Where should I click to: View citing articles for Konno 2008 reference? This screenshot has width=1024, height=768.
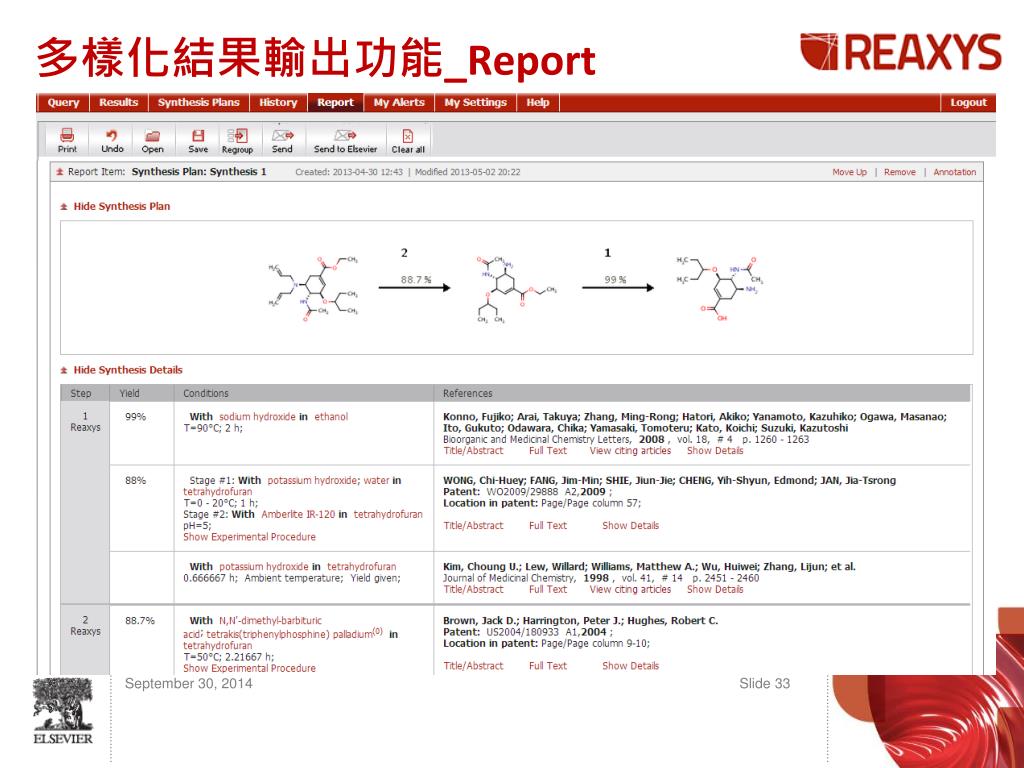coord(630,451)
